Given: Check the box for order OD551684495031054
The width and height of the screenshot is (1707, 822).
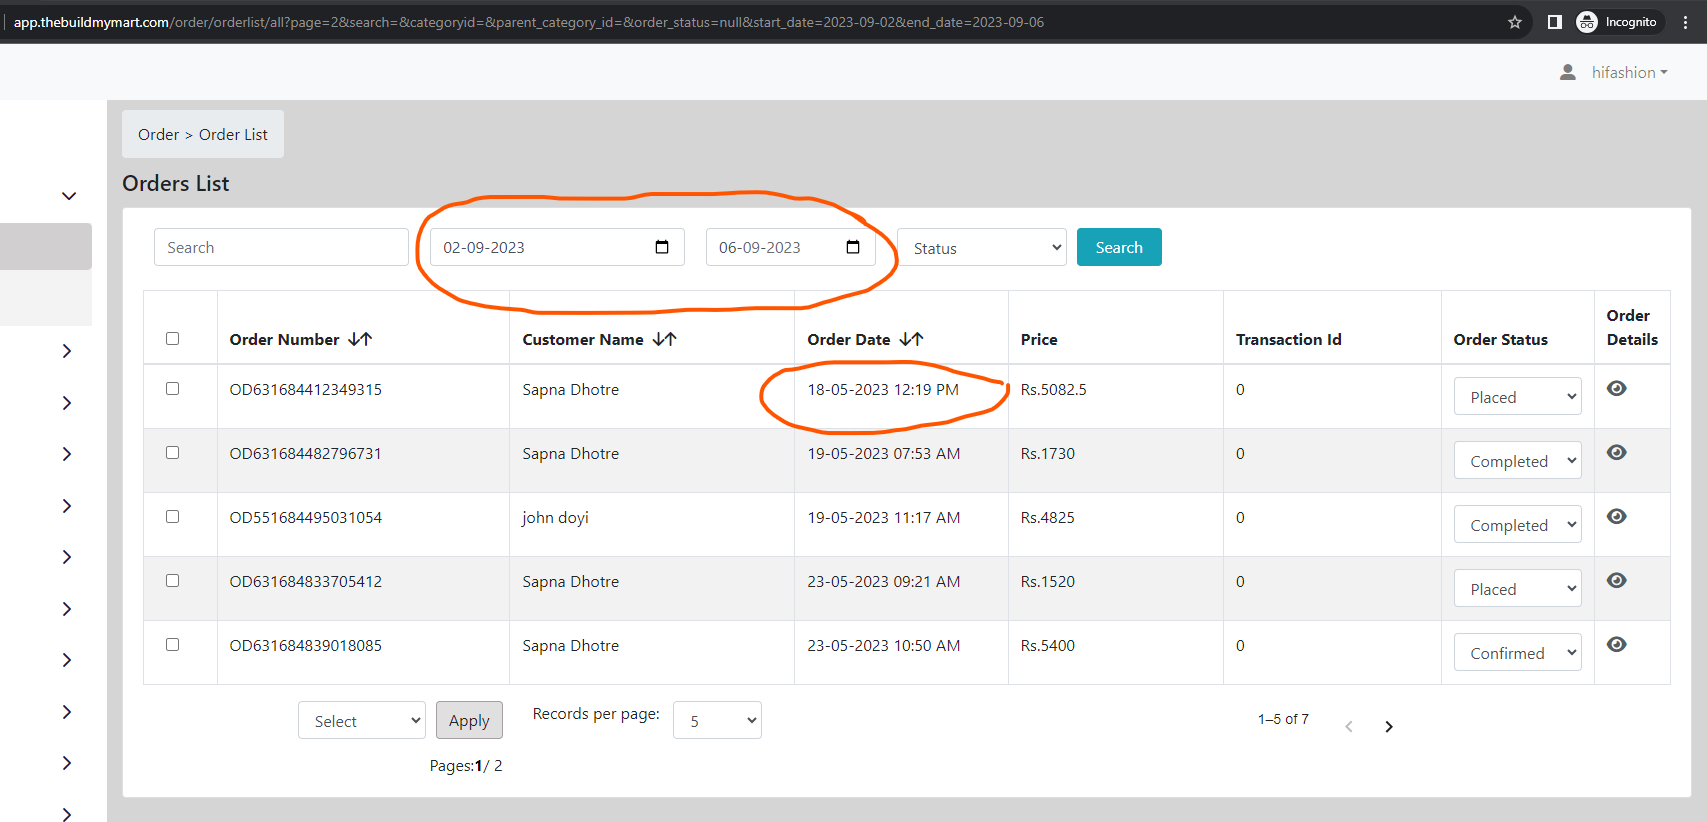Looking at the screenshot, I should coord(172,517).
